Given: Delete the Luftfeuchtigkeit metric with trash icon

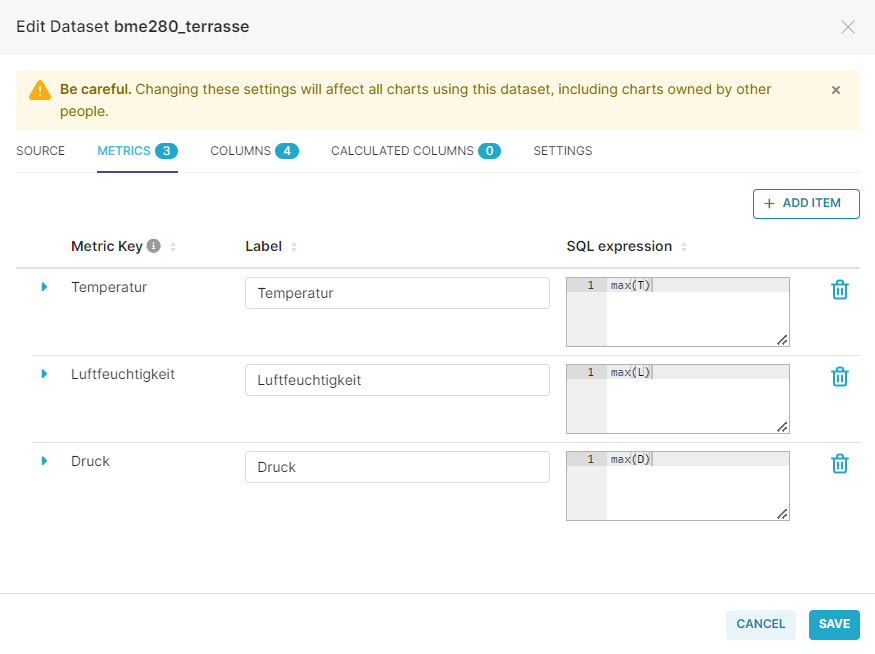Looking at the screenshot, I should pos(840,377).
